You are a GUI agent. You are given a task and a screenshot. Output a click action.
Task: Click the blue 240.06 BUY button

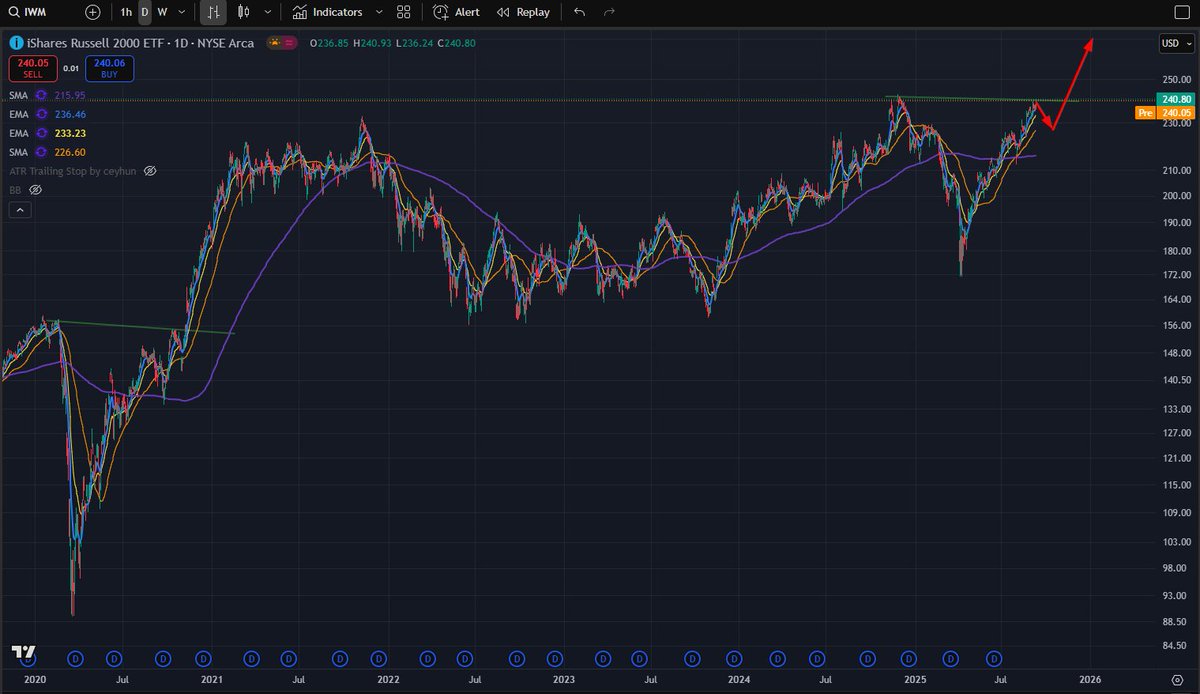[x=109, y=68]
